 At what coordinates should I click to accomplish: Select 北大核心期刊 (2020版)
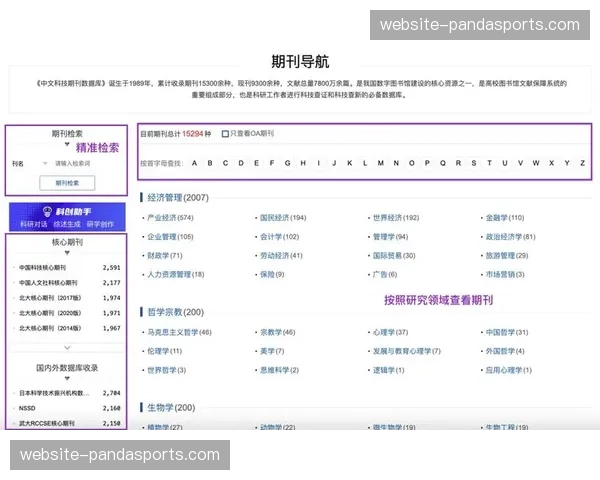point(50,313)
